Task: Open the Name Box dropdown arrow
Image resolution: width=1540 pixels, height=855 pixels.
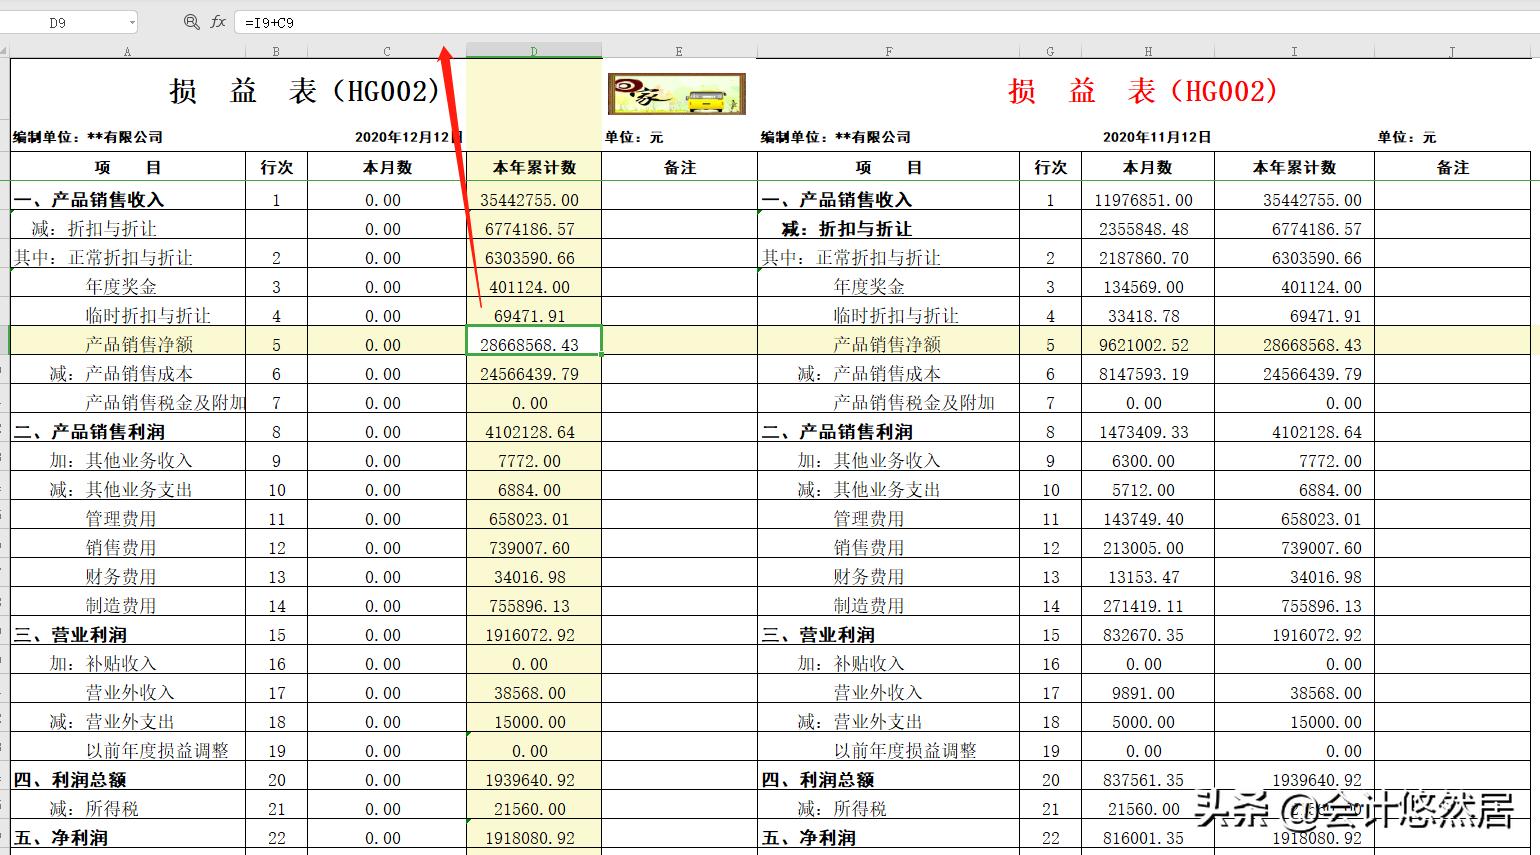Action: click(x=132, y=21)
